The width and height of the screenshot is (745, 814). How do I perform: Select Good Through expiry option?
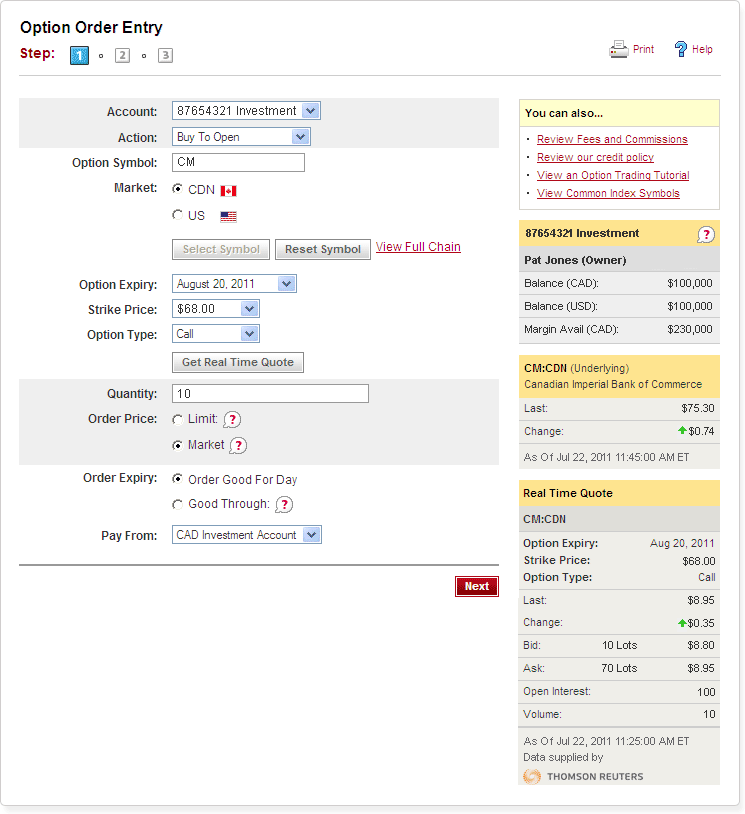click(178, 504)
